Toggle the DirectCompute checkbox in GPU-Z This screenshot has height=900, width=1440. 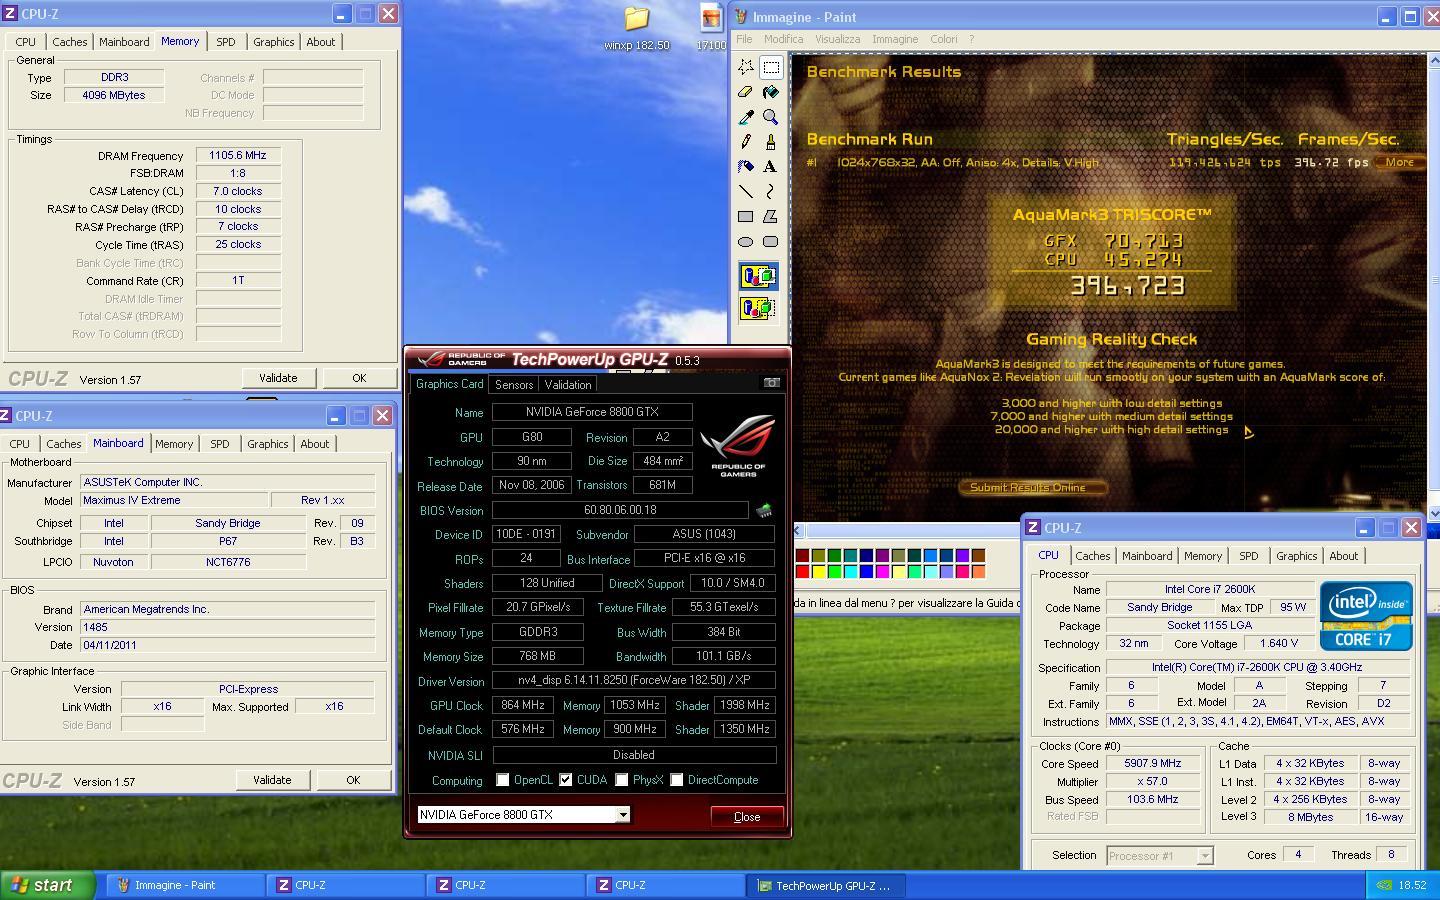(677, 780)
